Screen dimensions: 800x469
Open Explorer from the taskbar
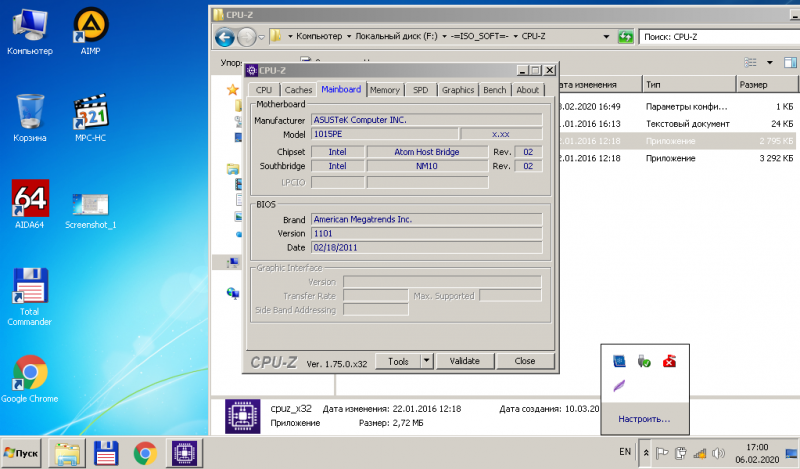(x=67, y=453)
